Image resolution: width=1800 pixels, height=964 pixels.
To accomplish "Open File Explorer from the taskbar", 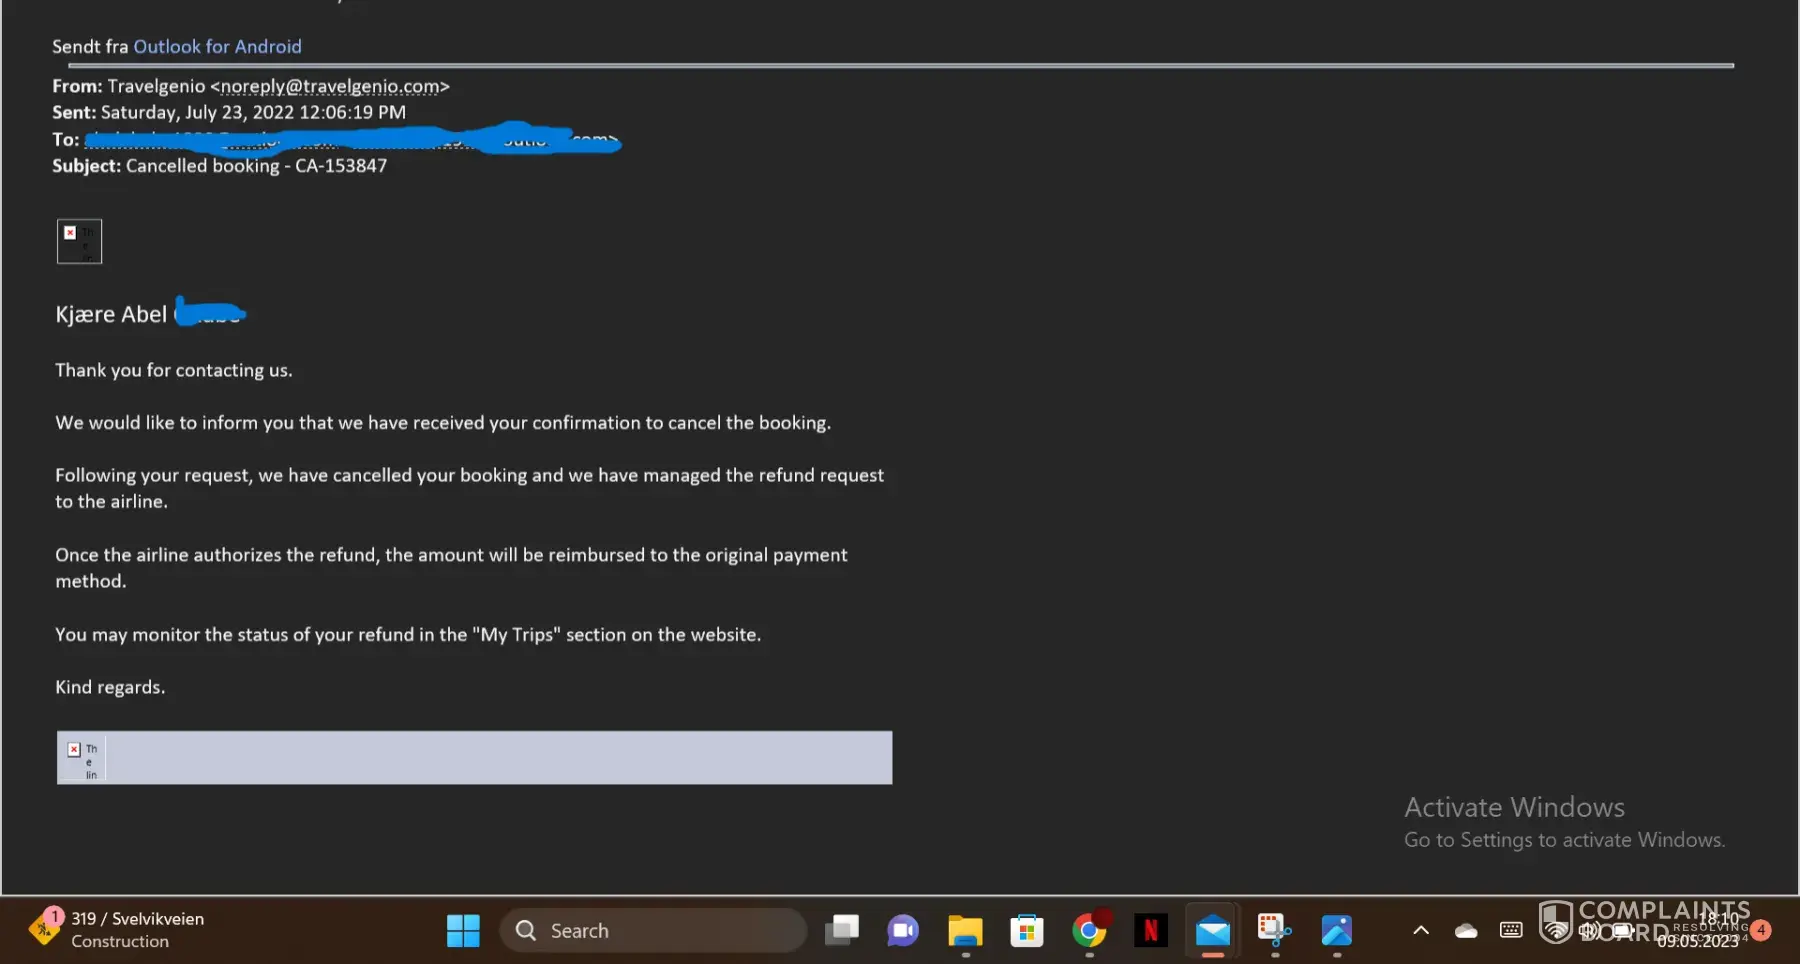I will (965, 931).
